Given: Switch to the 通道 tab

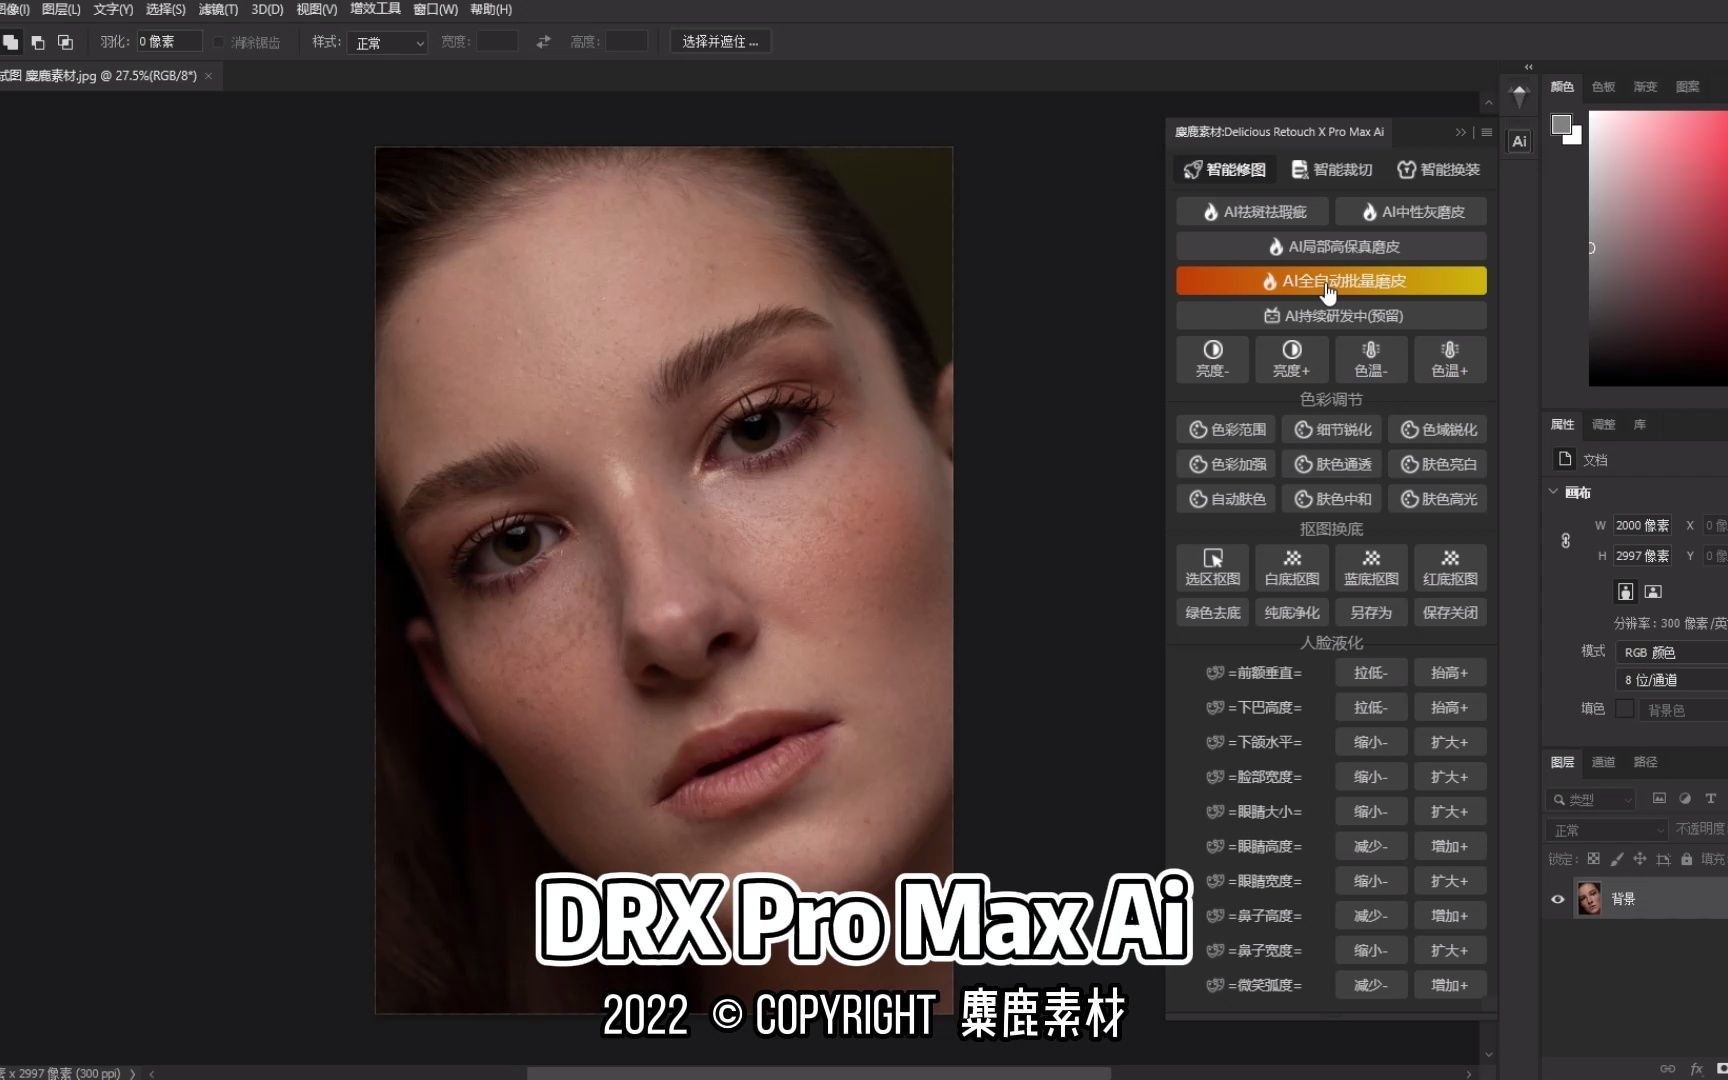Looking at the screenshot, I should (x=1603, y=762).
